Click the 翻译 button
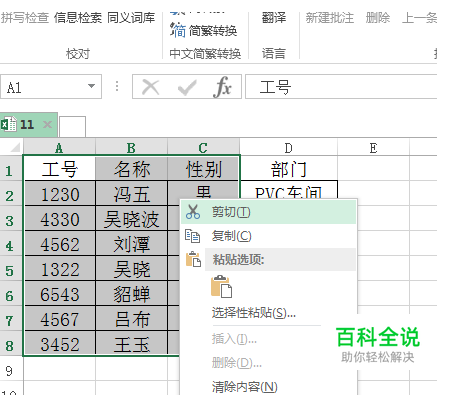462x395 pixels. pos(274,18)
